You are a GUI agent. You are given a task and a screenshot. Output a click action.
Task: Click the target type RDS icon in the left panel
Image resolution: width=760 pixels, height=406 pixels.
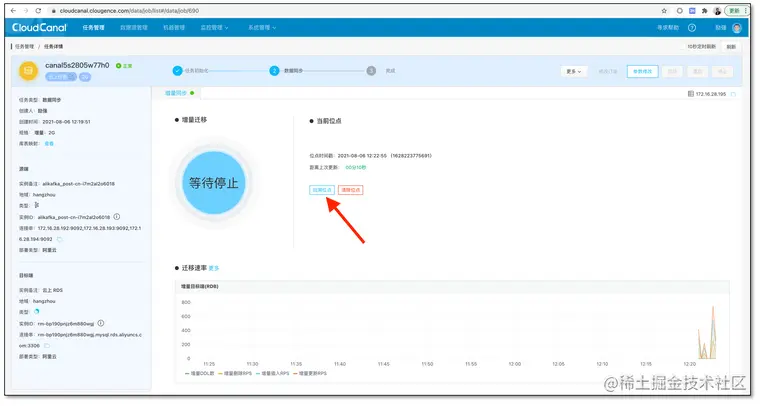(x=36, y=312)
